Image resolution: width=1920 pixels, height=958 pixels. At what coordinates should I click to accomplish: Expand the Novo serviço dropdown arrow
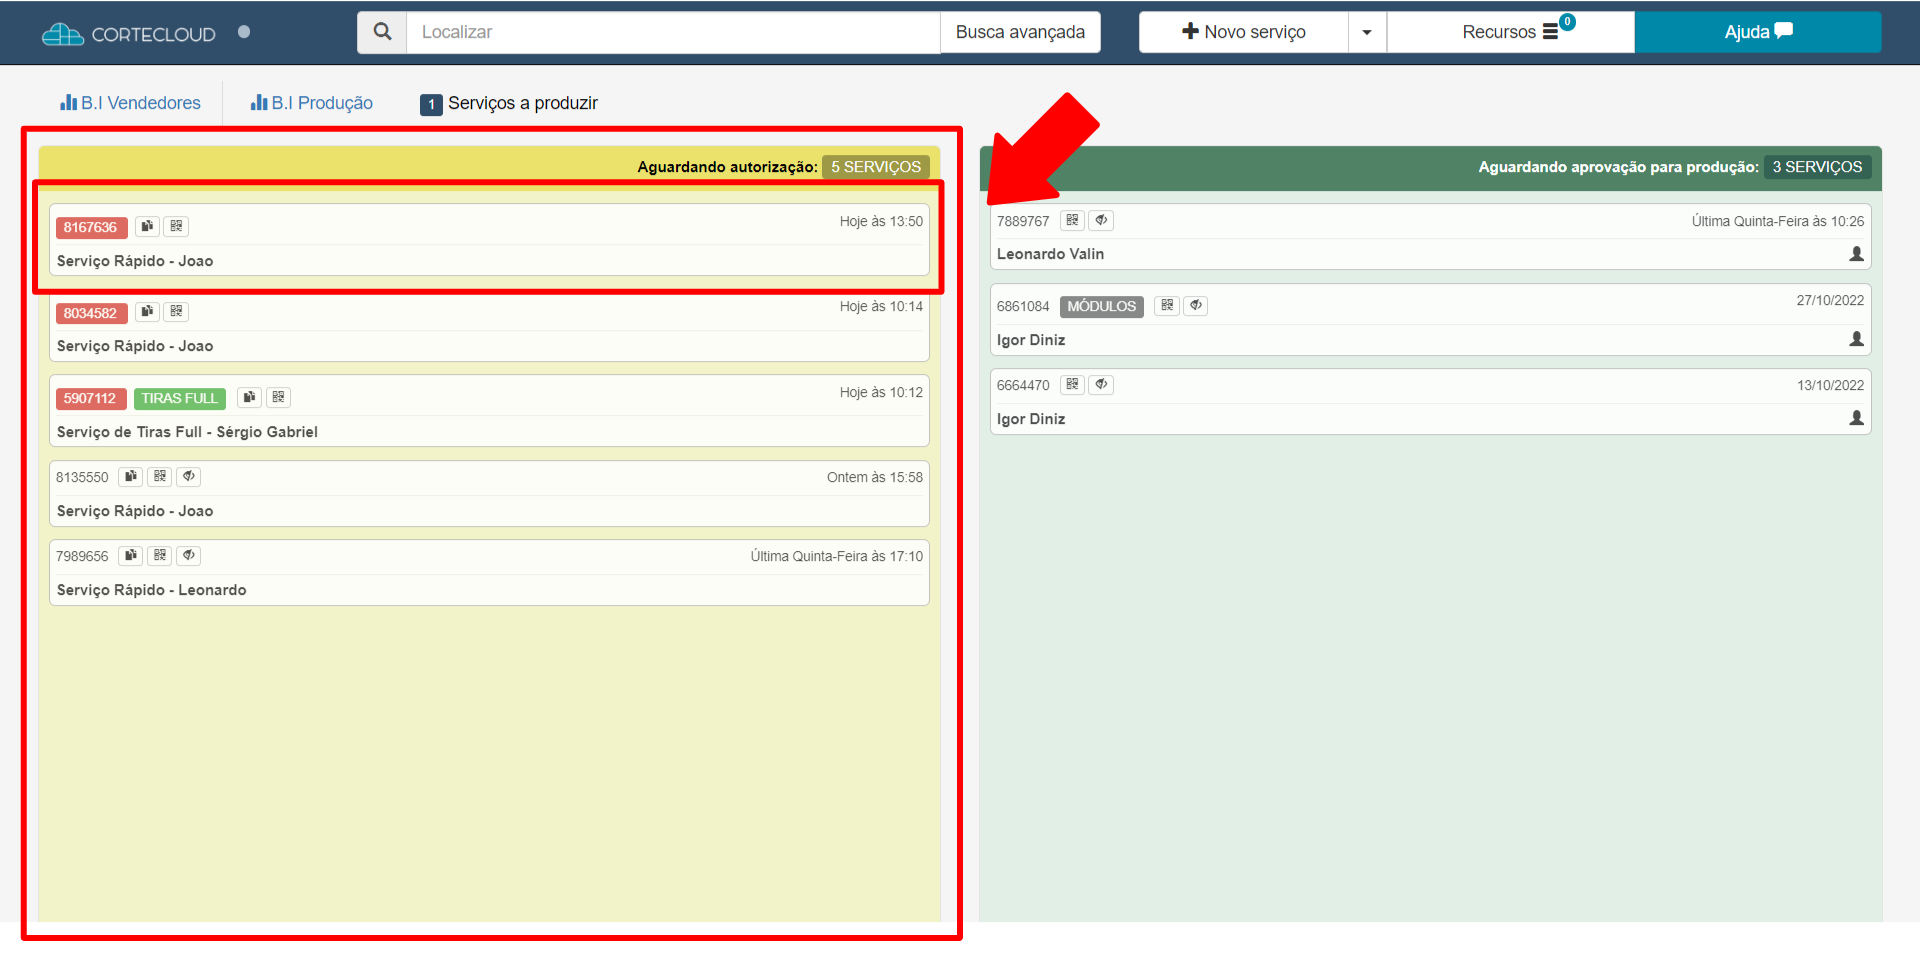coord(1367,32)
